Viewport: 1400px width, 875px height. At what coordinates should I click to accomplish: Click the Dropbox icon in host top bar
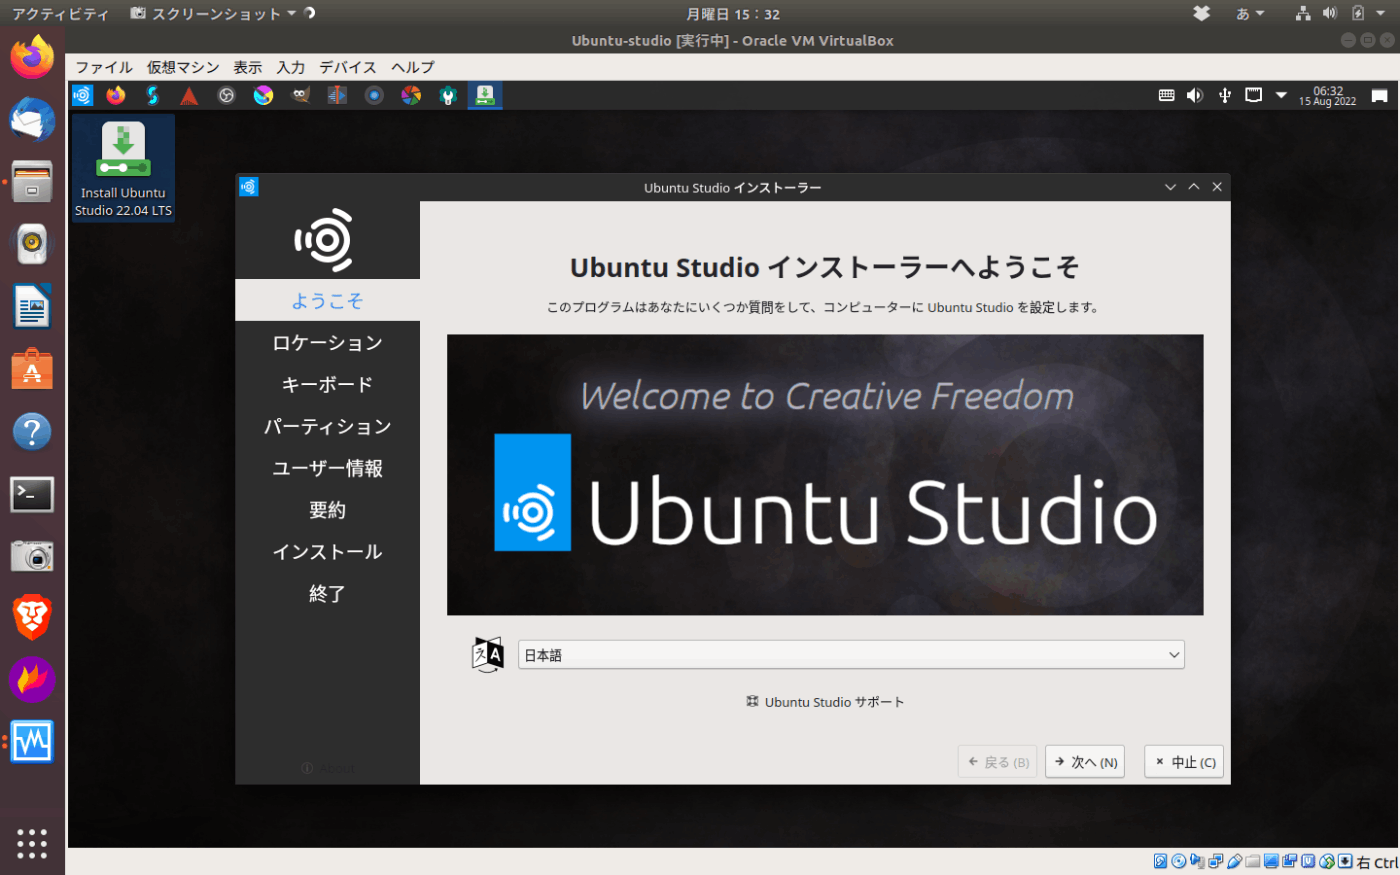(x=1202, y=14)
